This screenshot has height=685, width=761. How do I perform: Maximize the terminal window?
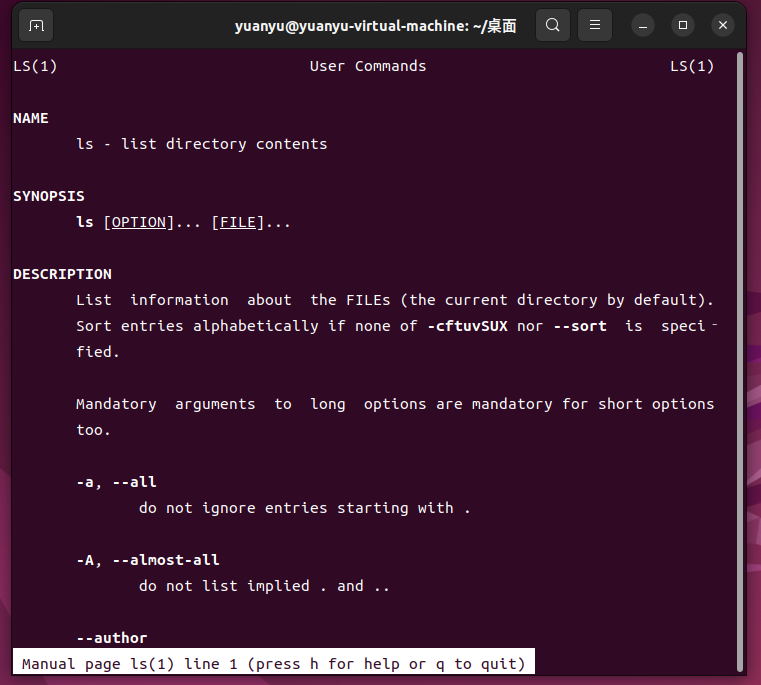(683, 25)
